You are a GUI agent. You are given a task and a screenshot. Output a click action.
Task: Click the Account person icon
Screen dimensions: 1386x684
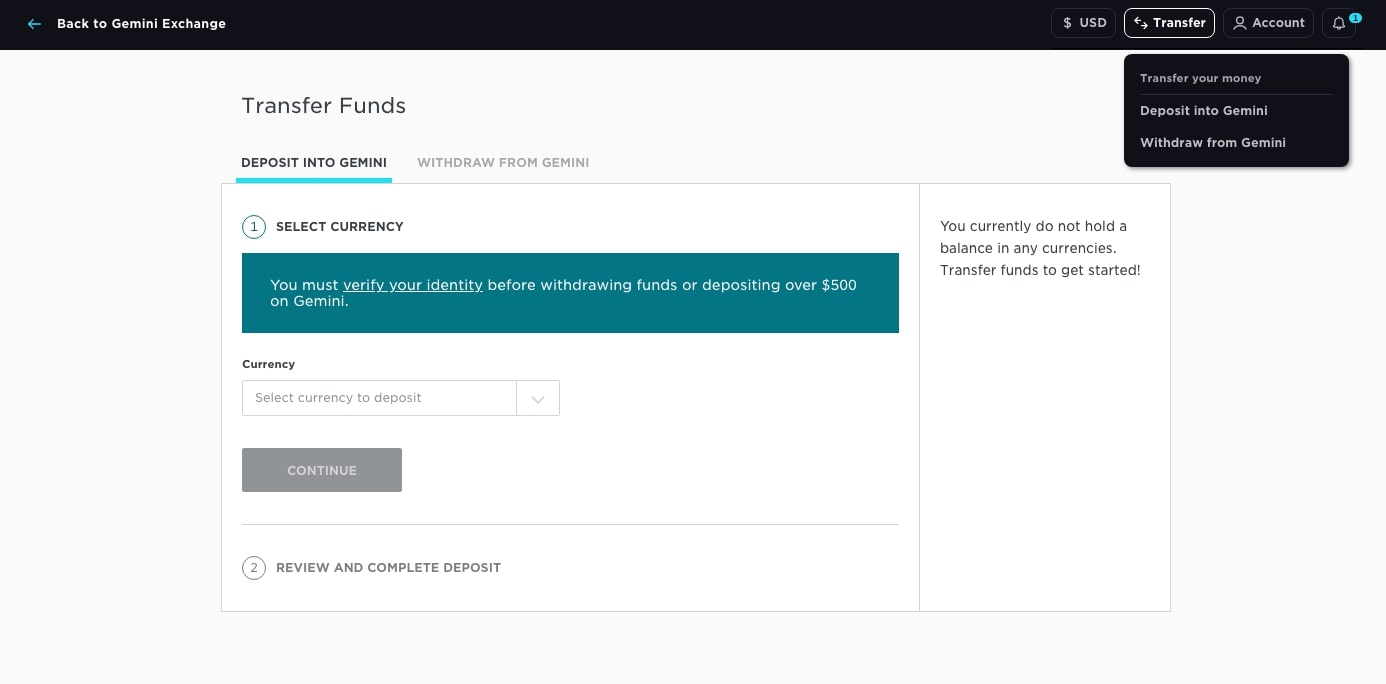coord(1240,23)
